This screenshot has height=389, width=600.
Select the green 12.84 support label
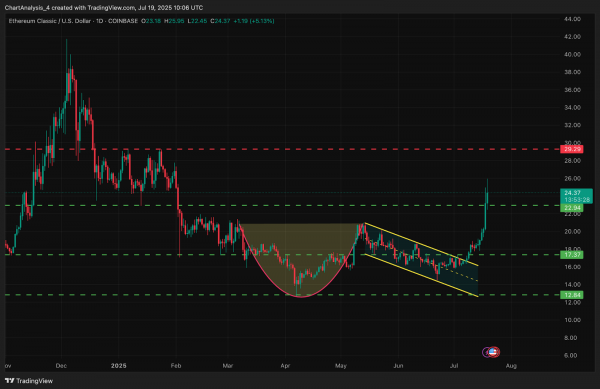(x=571, y=295)
